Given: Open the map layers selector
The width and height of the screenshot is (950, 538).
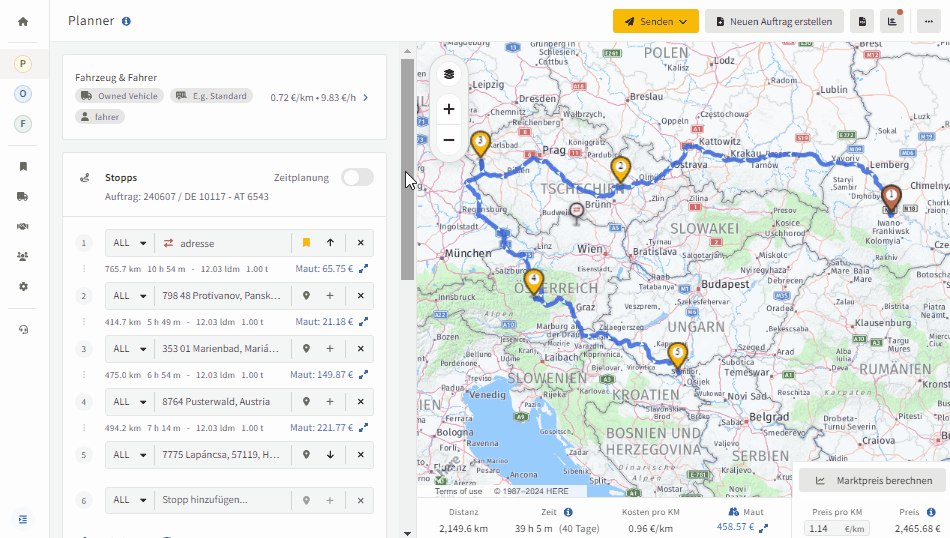Looking at the screenshot, I should click(448, 74).
